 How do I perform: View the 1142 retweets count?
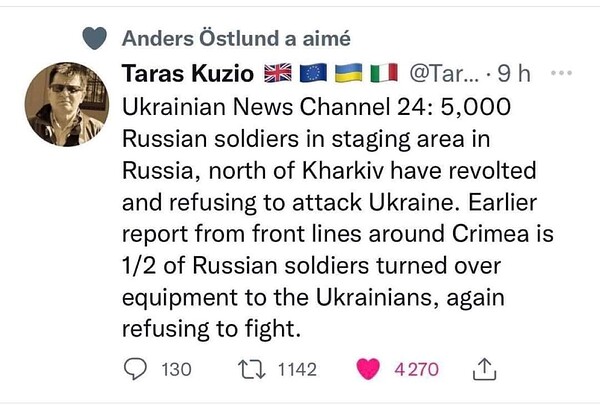[296, 370]
